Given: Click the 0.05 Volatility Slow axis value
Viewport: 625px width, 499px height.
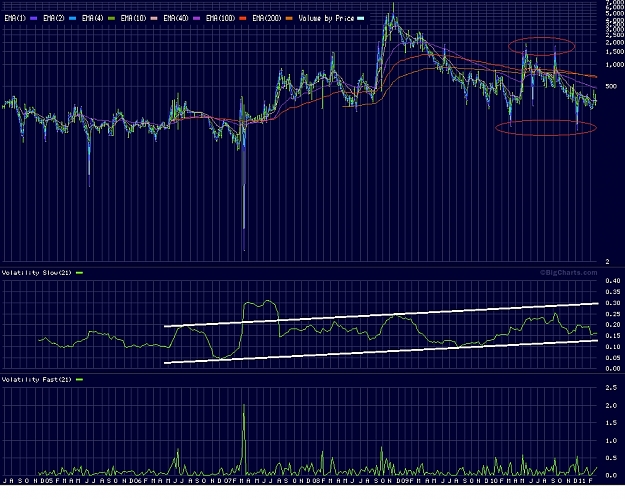Looking at the screenshot, I should (613, 358).
